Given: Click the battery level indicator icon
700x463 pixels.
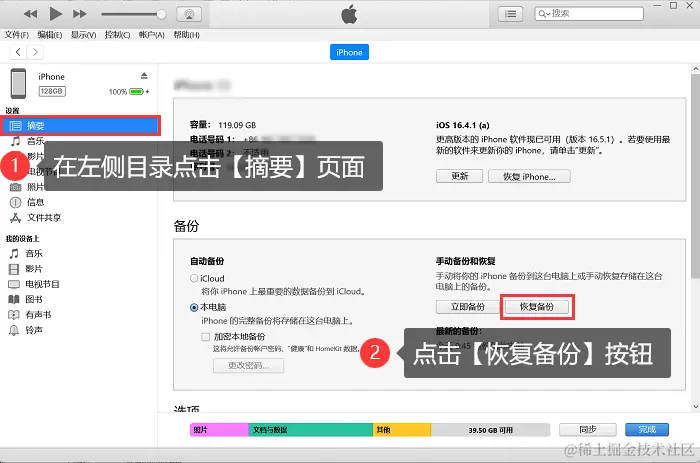Looking at the screenshot, I should (137, 92).
